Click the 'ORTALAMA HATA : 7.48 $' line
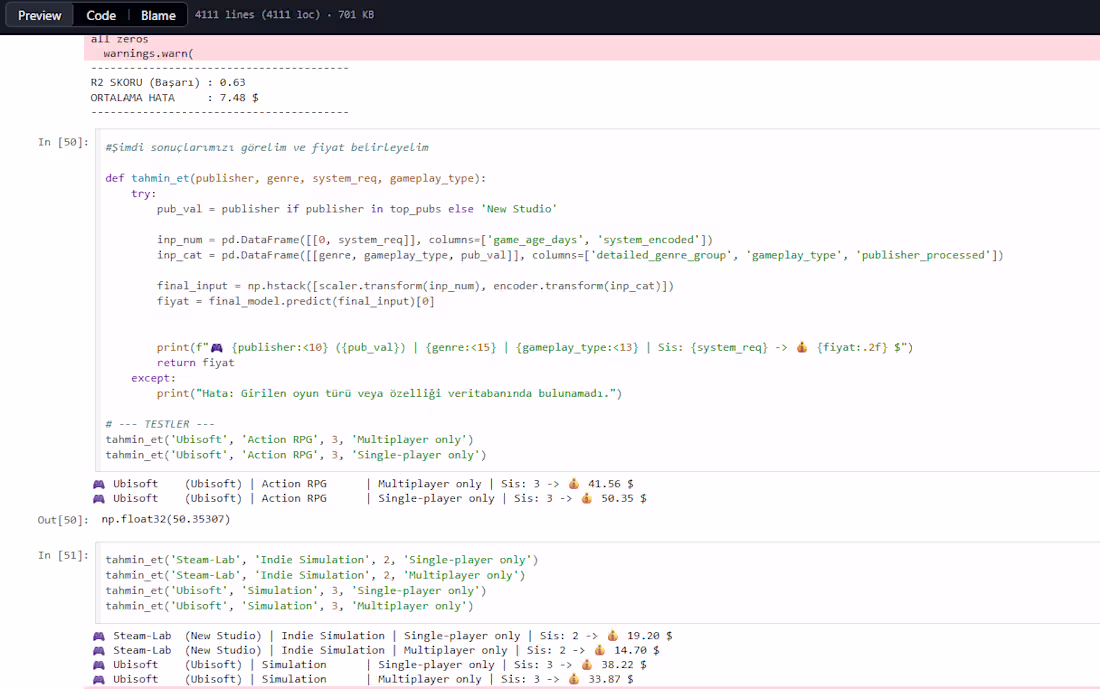This screenshot has height=689, width=1100. pos(174,98)
